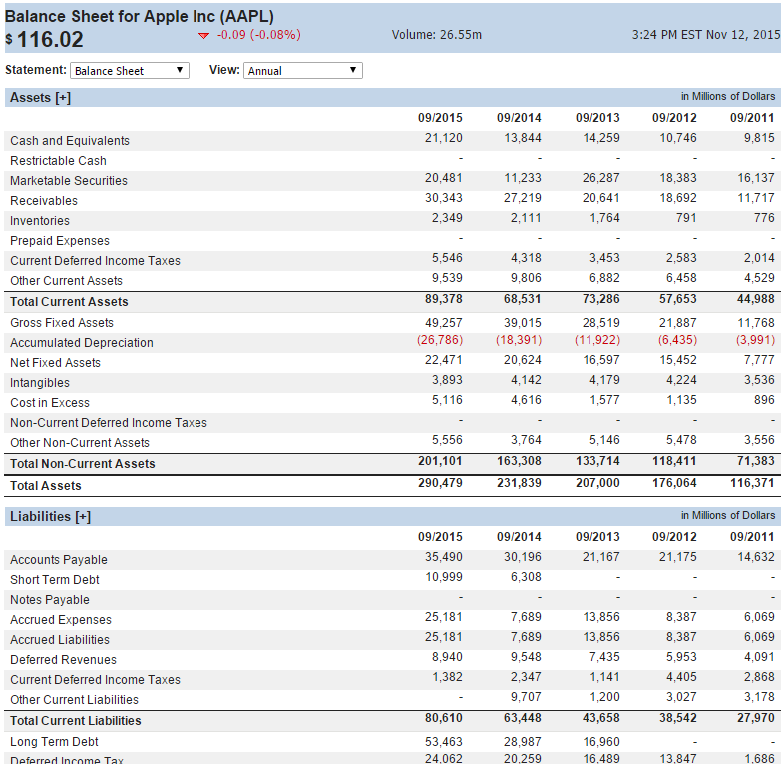The image size is (782, 764).
Task: Click the $116.02 stock price
Action: 44,39
